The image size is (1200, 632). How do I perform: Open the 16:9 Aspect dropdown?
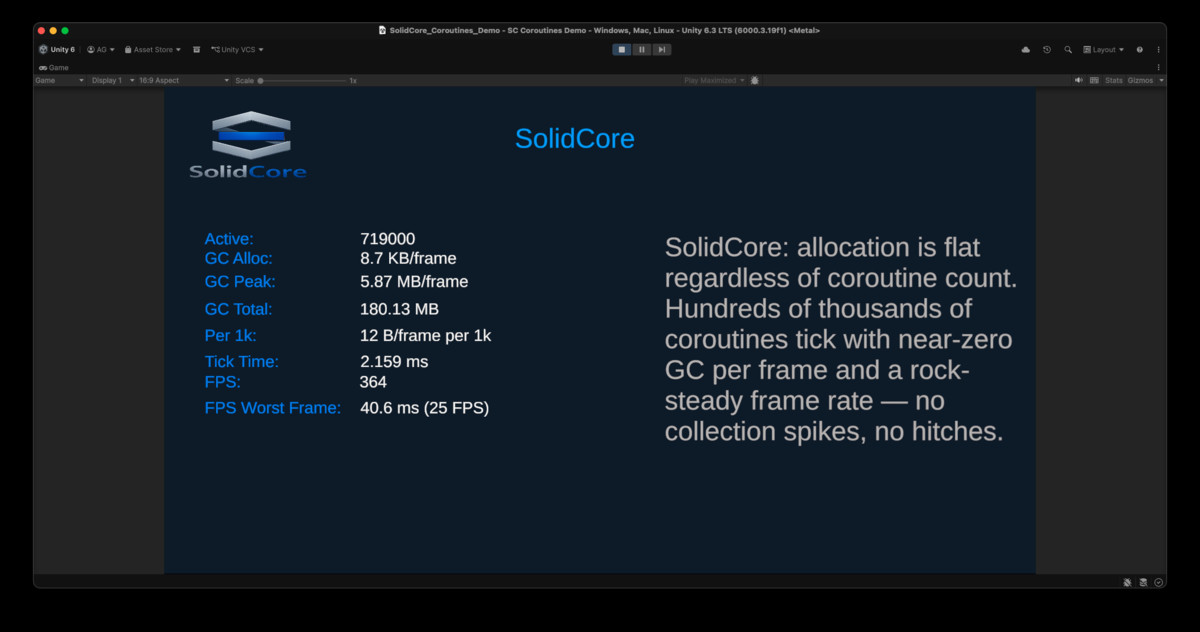pyautogui.click(x=184, y=80)
